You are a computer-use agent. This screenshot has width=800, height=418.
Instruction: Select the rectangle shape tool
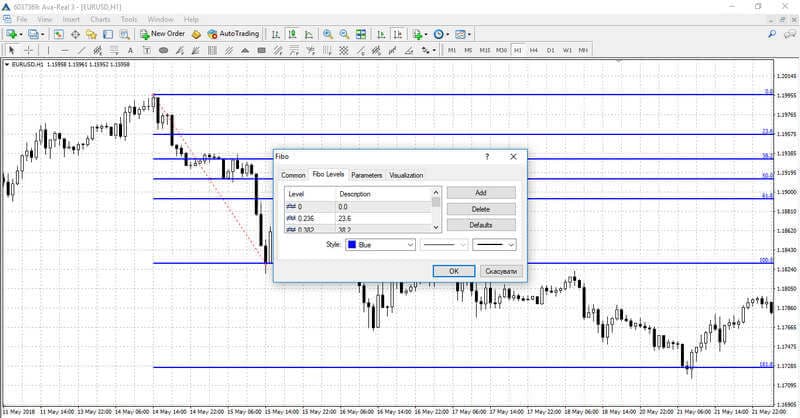click(261, 50)
